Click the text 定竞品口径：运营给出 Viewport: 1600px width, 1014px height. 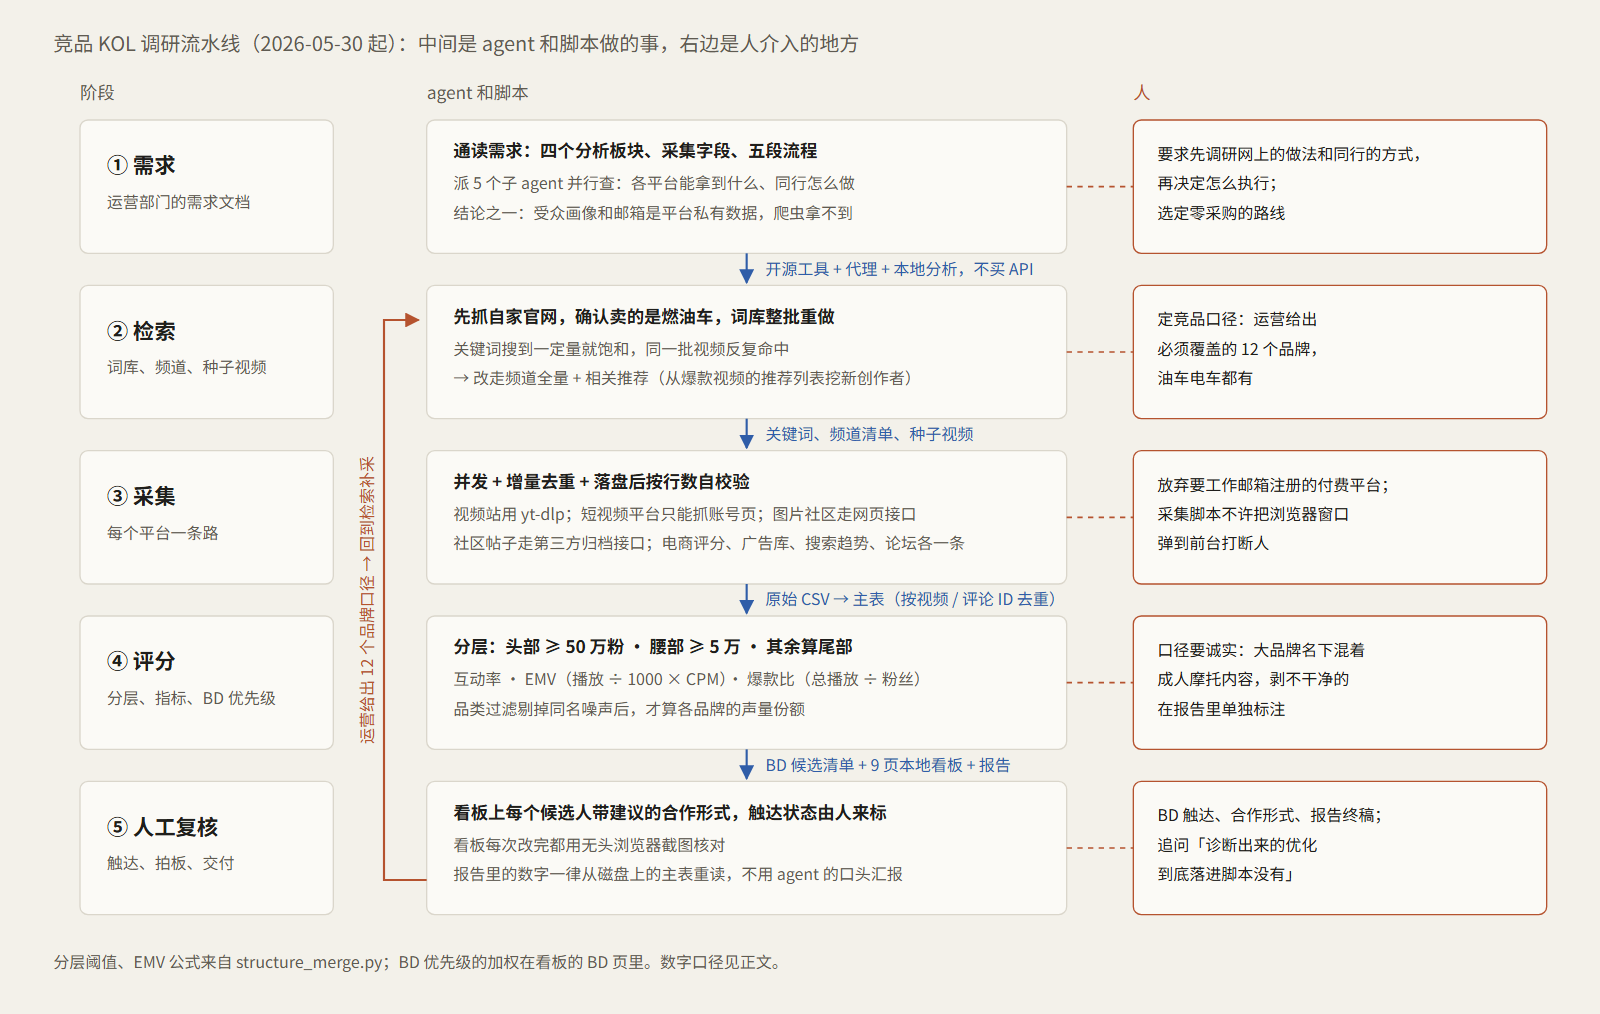pos(1237,319)
